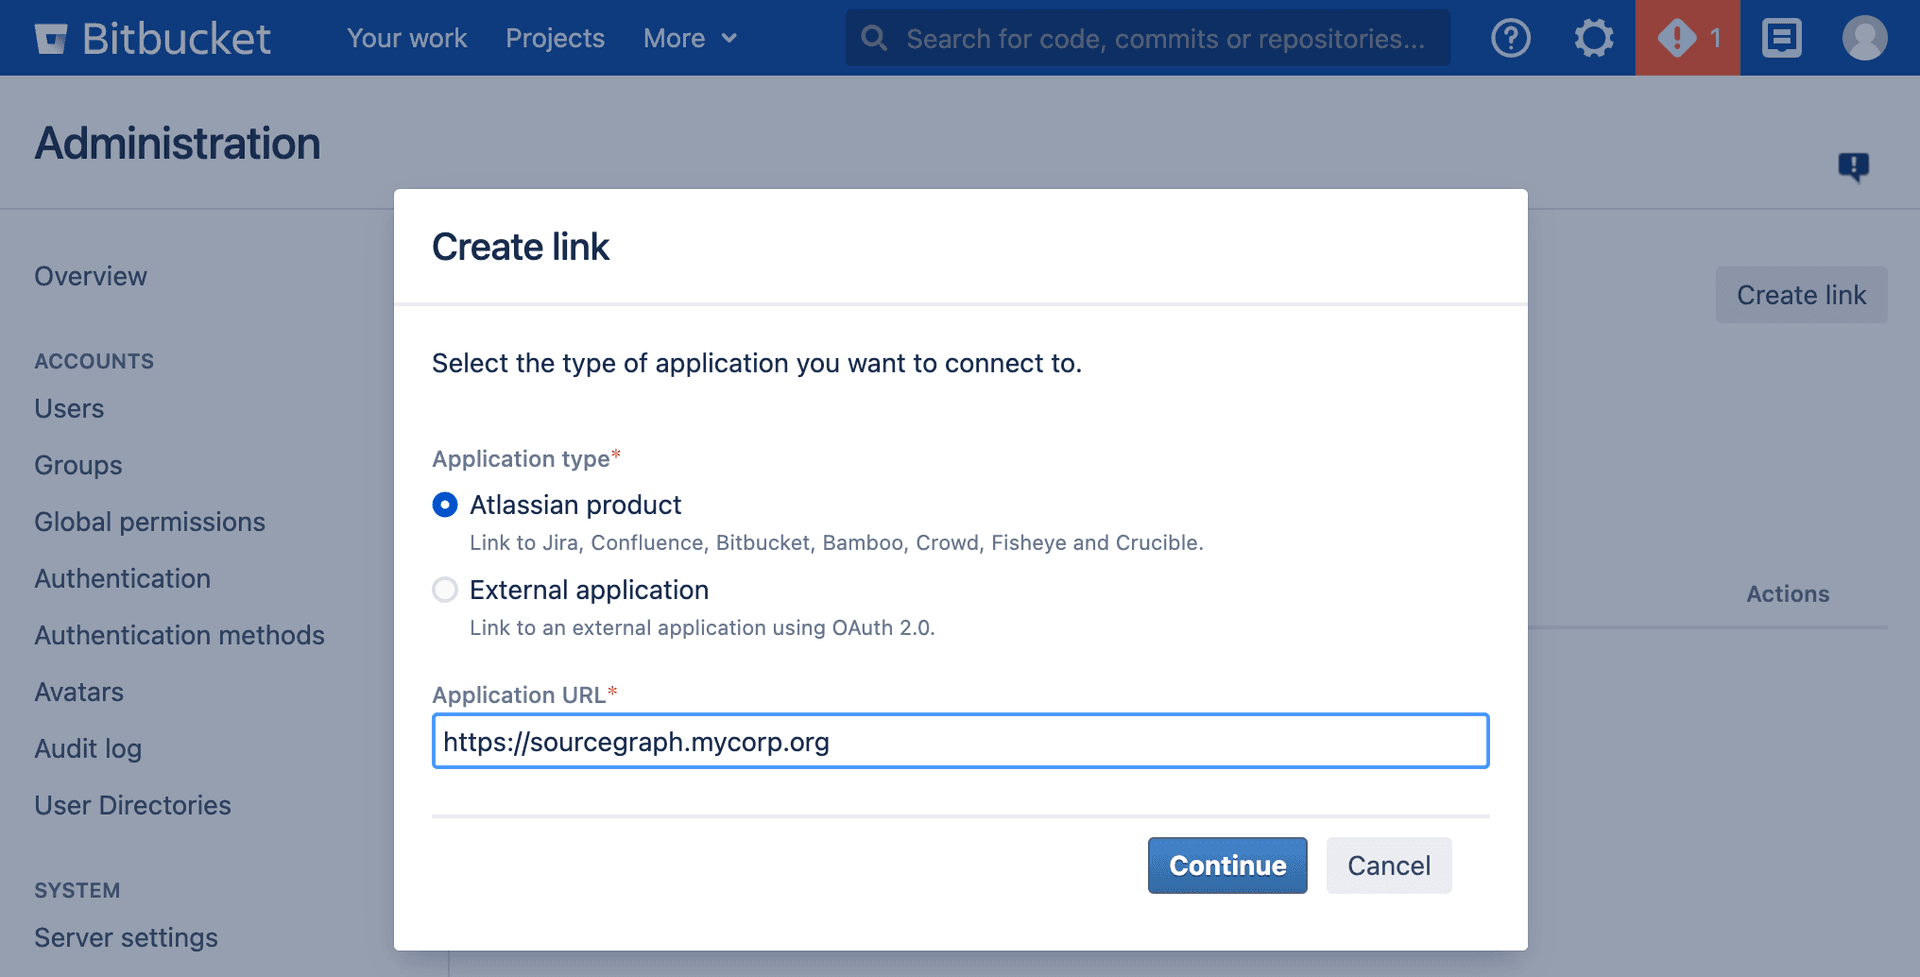Select the Atlassian product radio button

[x=445, y=505]
